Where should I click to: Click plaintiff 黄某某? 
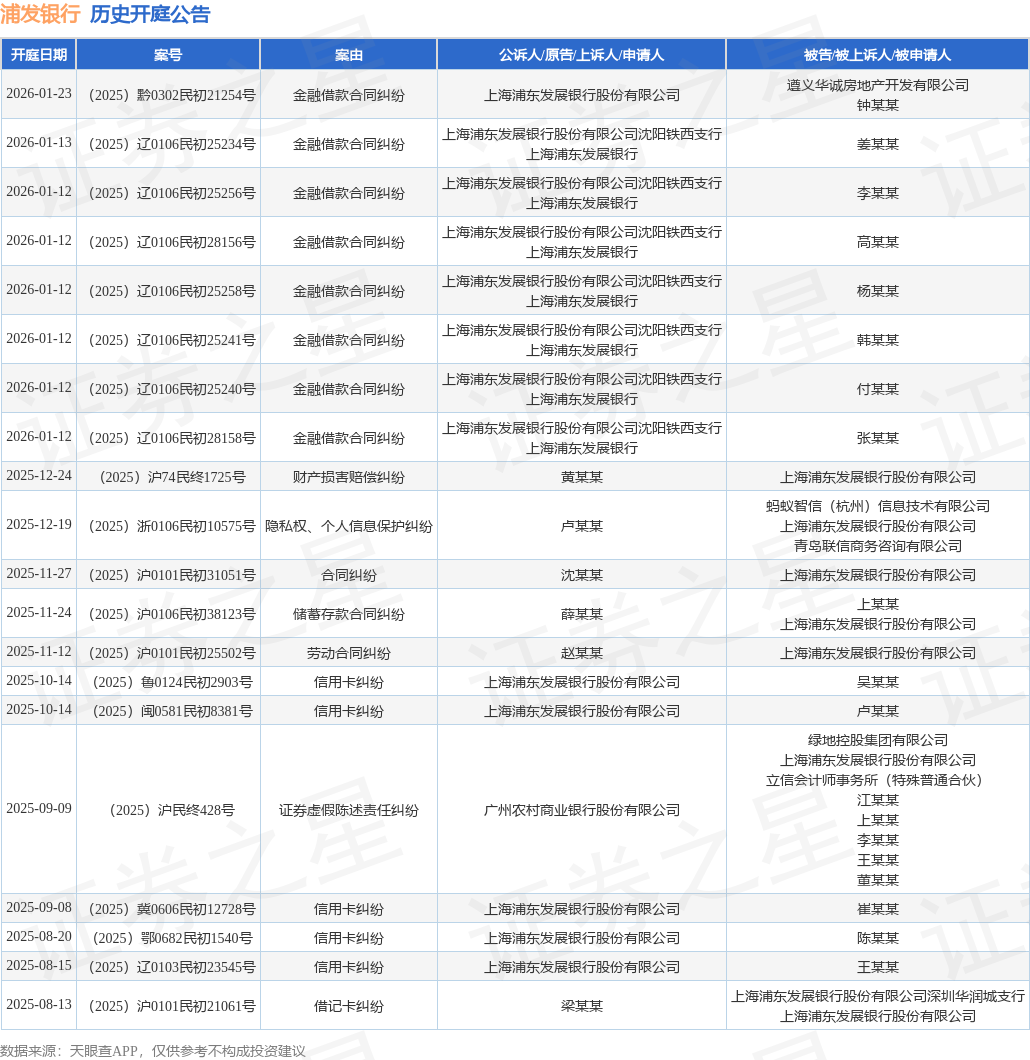point(581,477)
